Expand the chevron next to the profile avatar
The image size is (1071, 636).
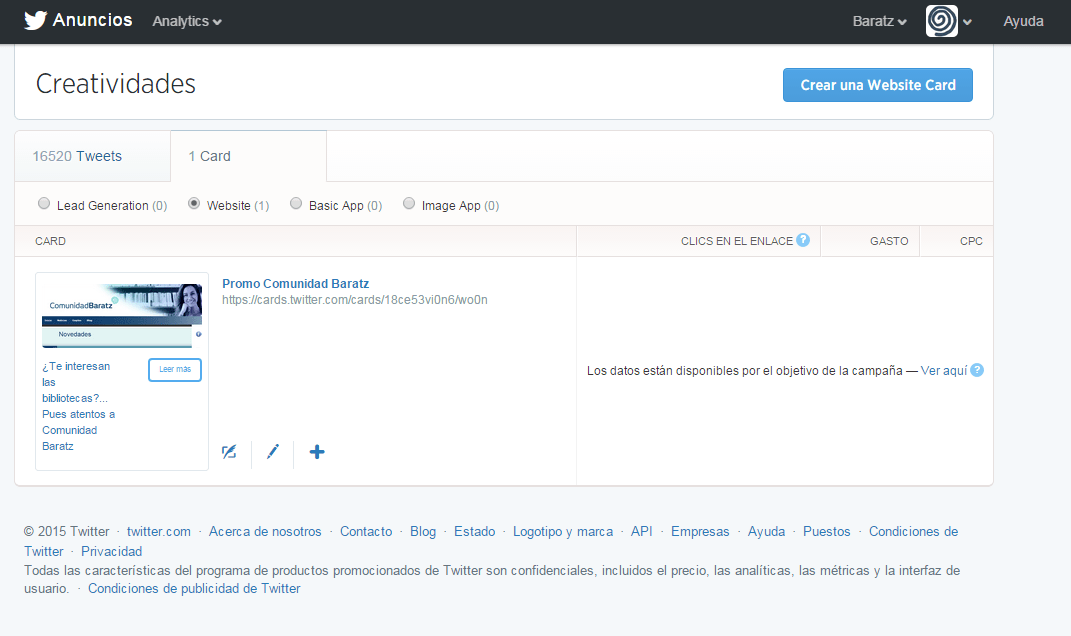tap(967, 22)
